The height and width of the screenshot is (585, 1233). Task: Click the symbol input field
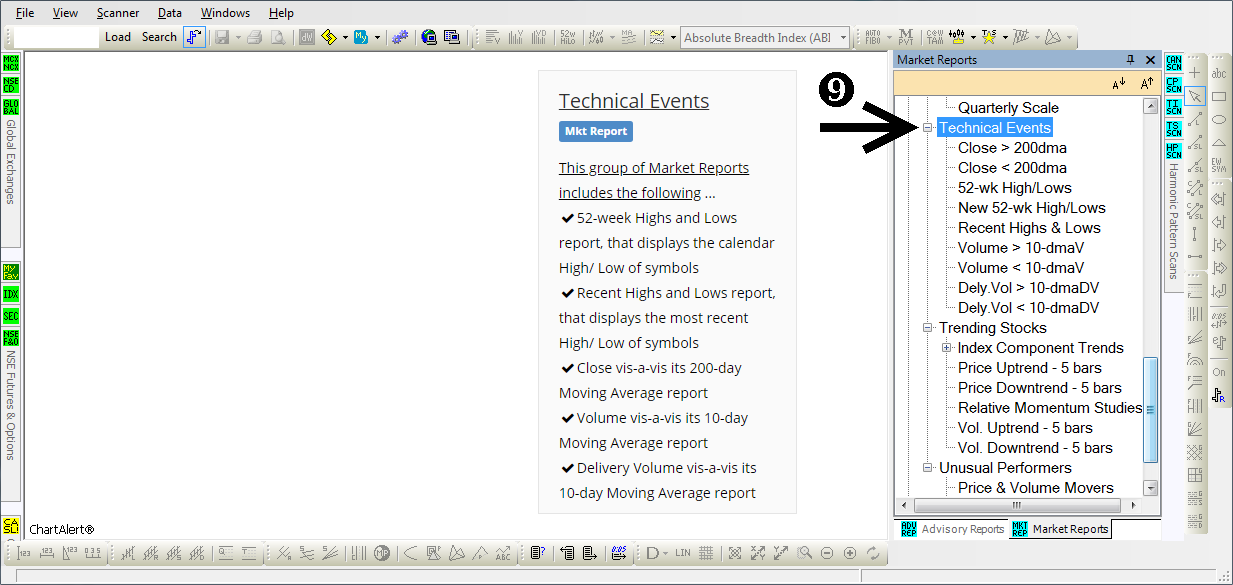point(58,37)
